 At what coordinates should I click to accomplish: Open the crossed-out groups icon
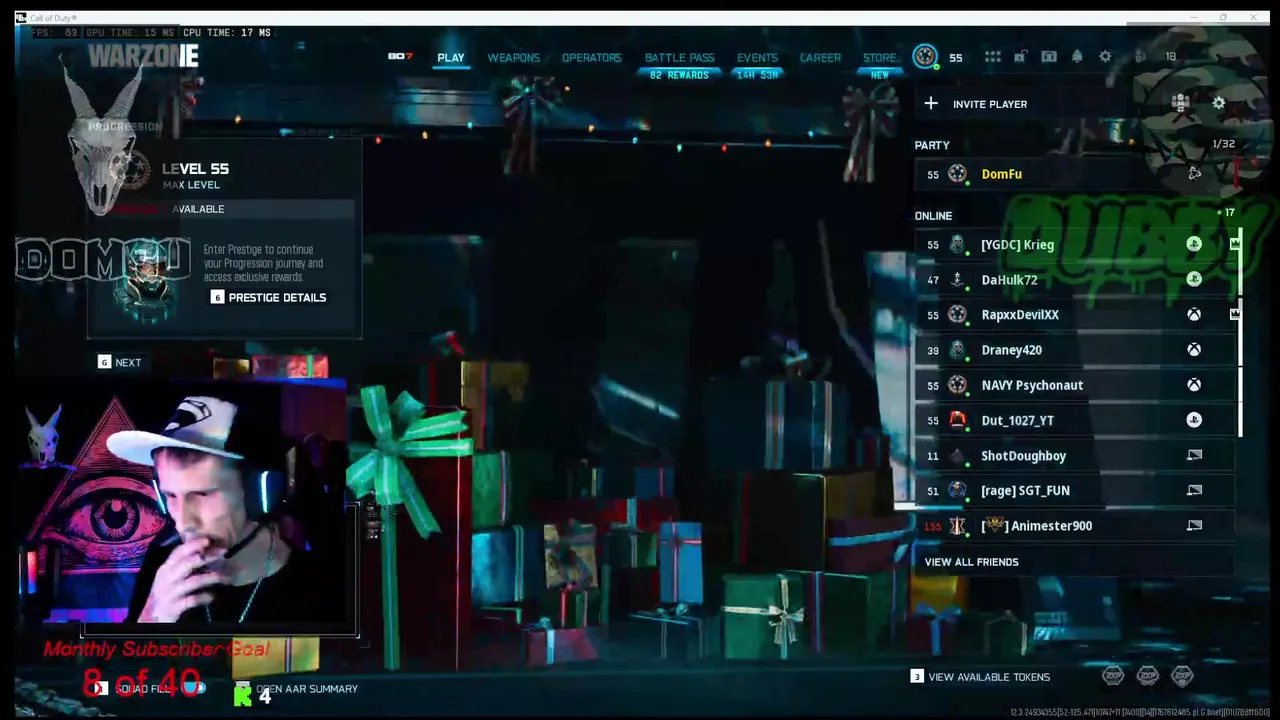click(x=1180, y=103)
